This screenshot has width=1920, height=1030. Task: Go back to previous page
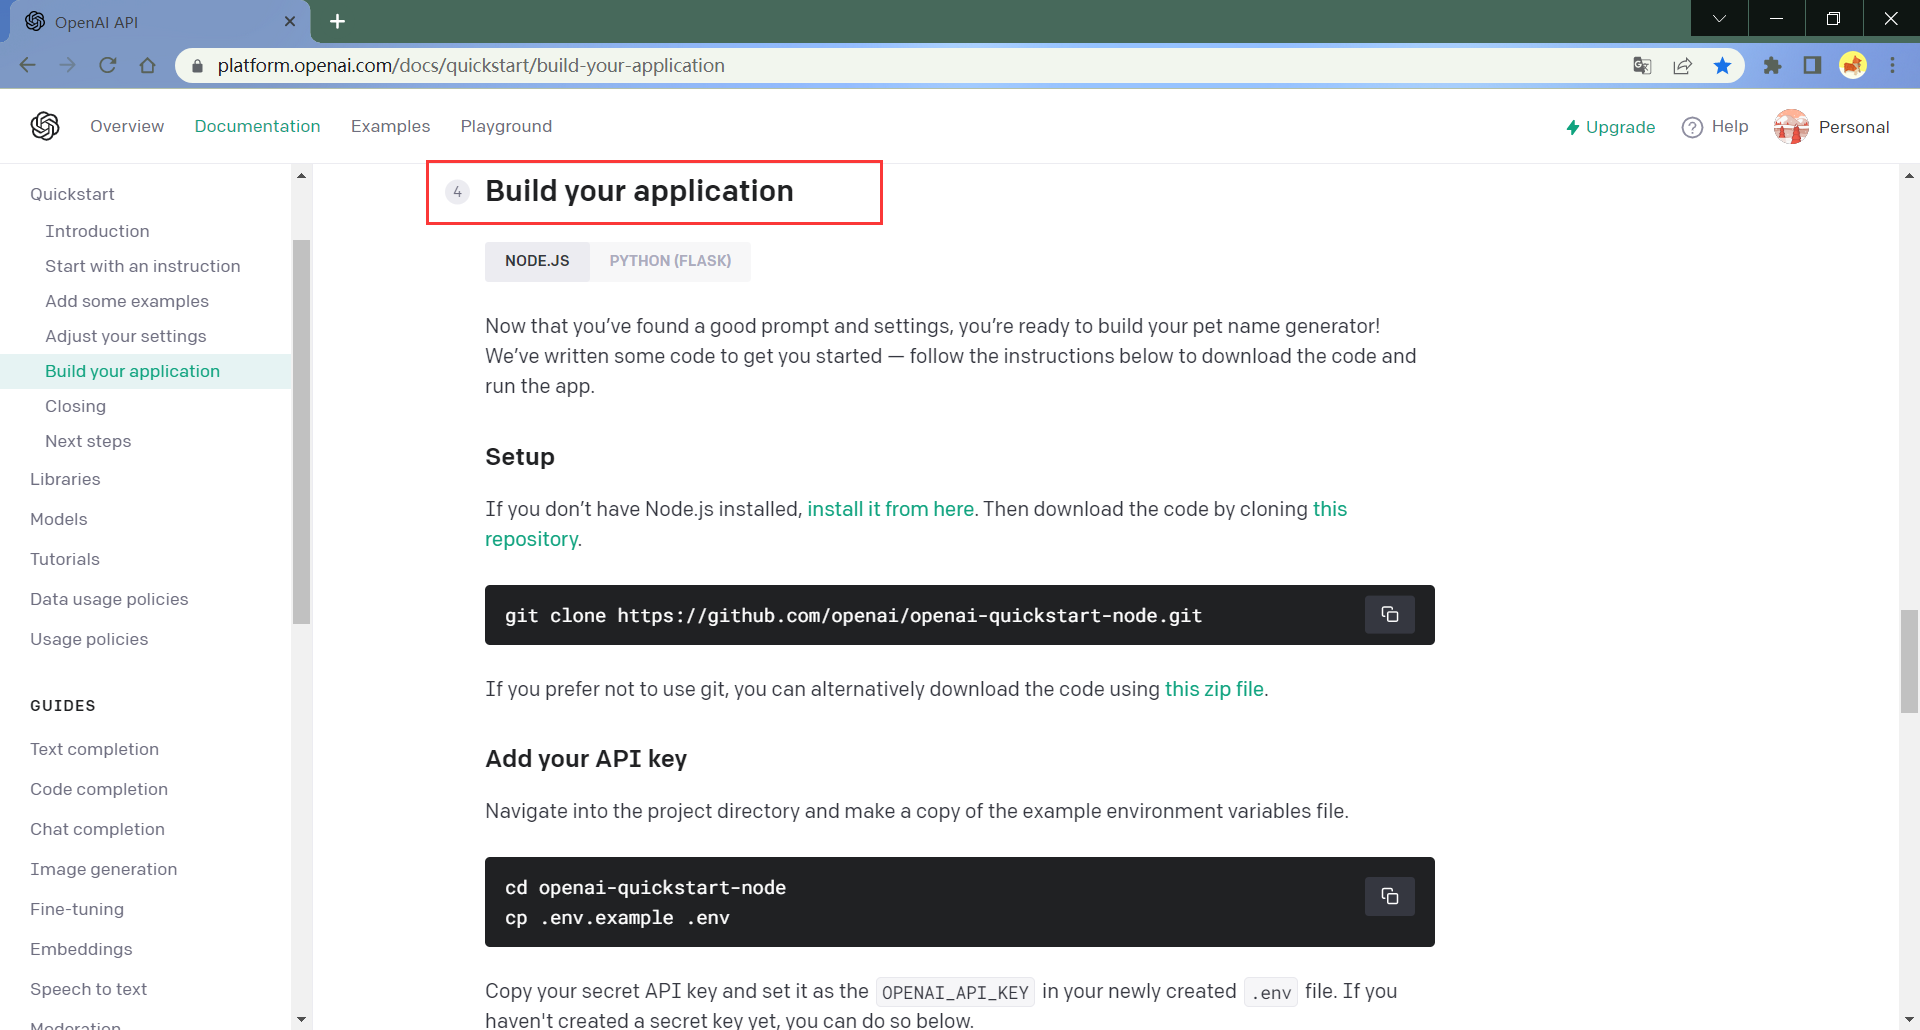[27, 65]
